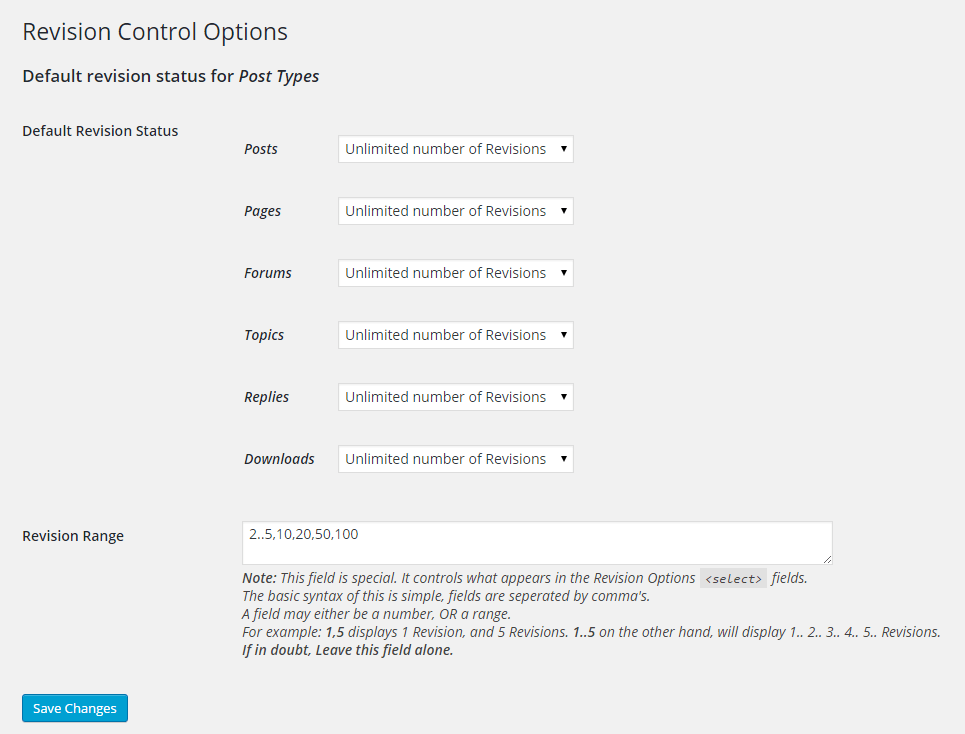
Task: Open the Downloads revisions dropdown
Action: (455, 459)
